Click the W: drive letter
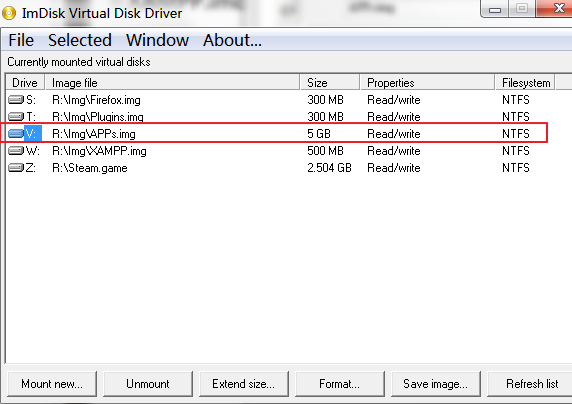 point(33,151)
